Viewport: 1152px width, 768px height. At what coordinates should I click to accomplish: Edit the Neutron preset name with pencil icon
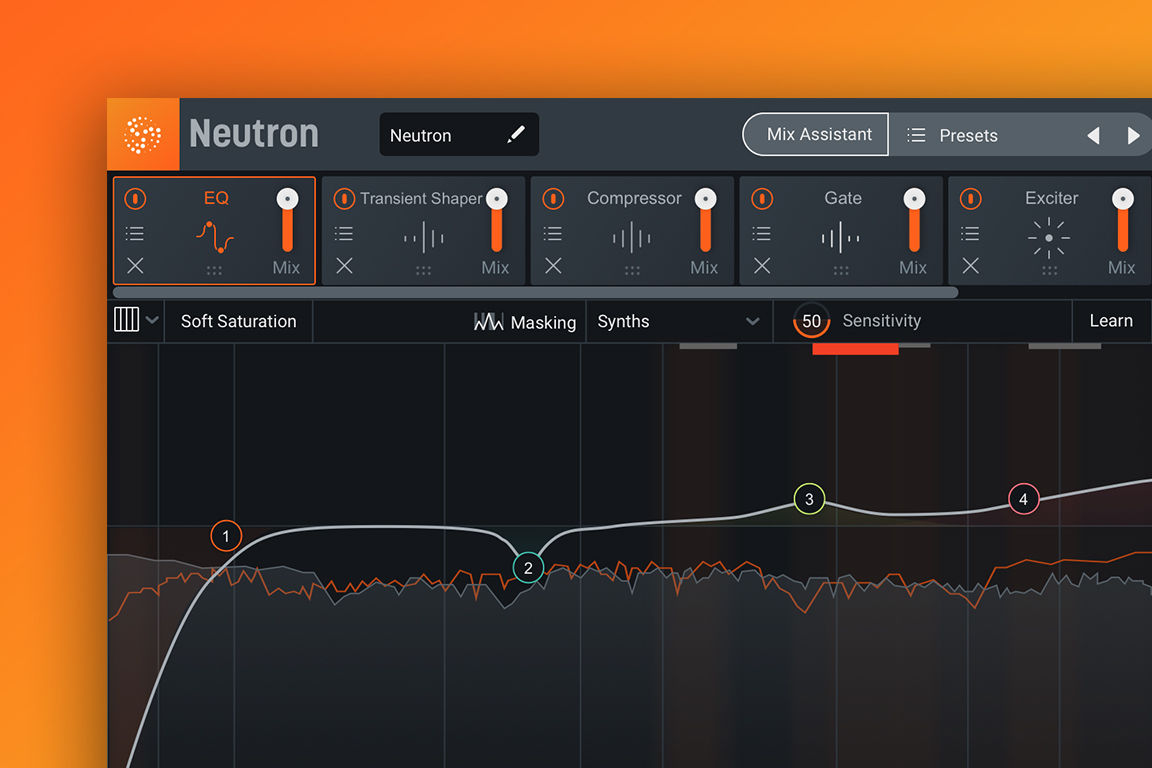coord(516,134)
